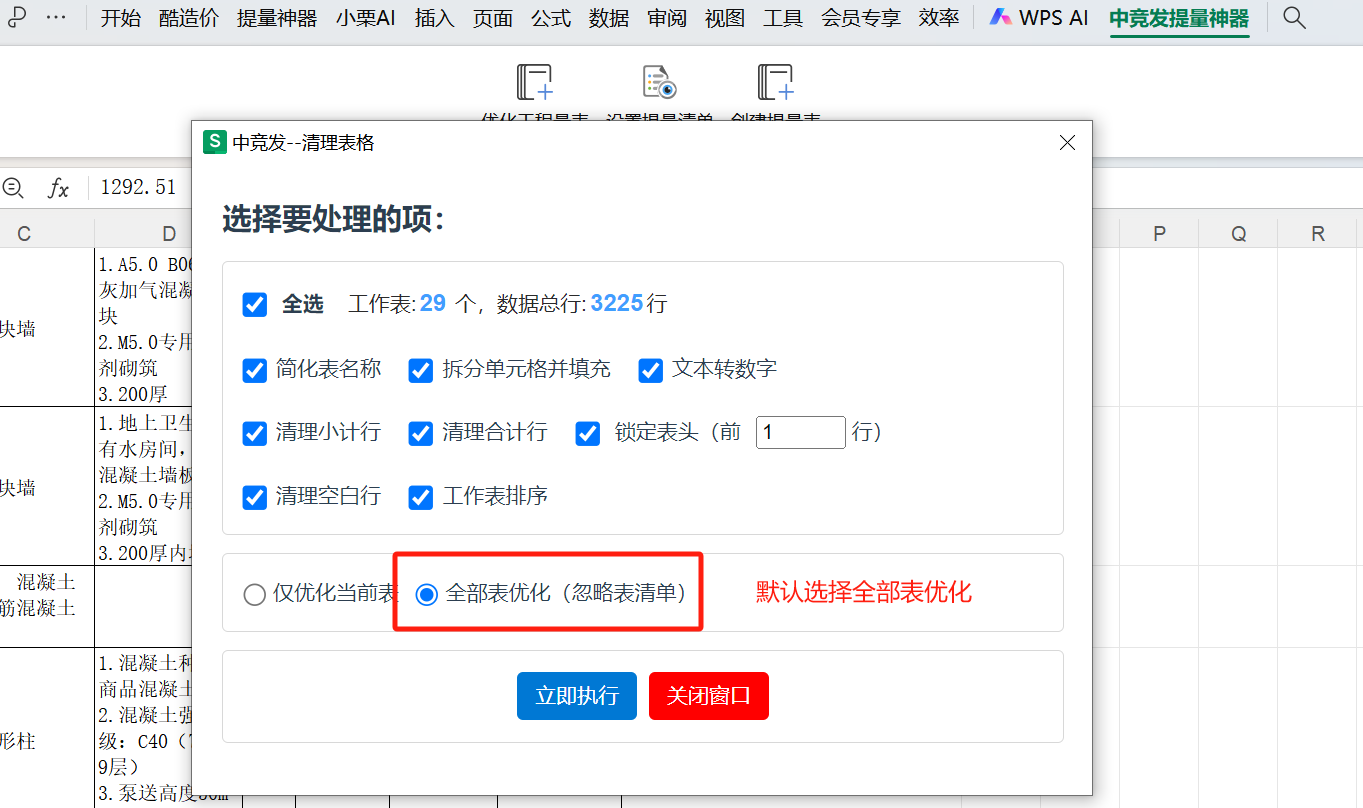The width and height of the screenshot is (1363, 808).
Task: Click the WPS AI logo icon
Action: 1000,18
